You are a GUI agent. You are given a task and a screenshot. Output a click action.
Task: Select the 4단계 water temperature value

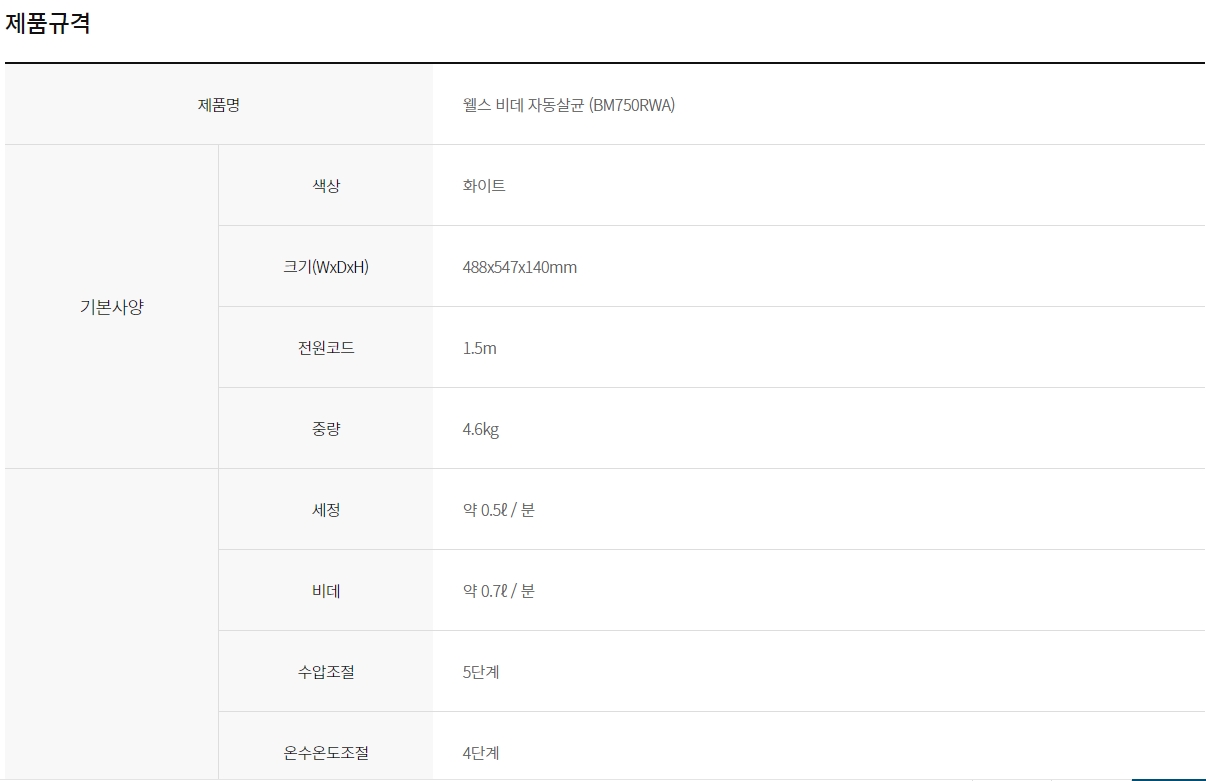click(481, 753)
